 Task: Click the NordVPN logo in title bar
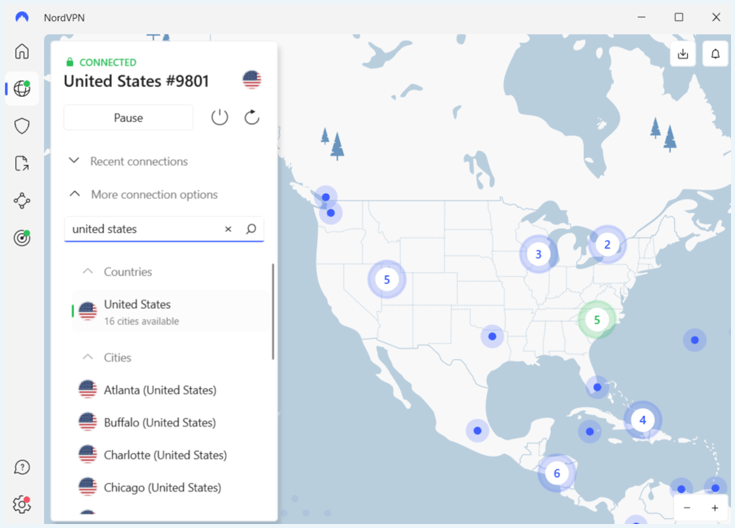coord(22,17)
